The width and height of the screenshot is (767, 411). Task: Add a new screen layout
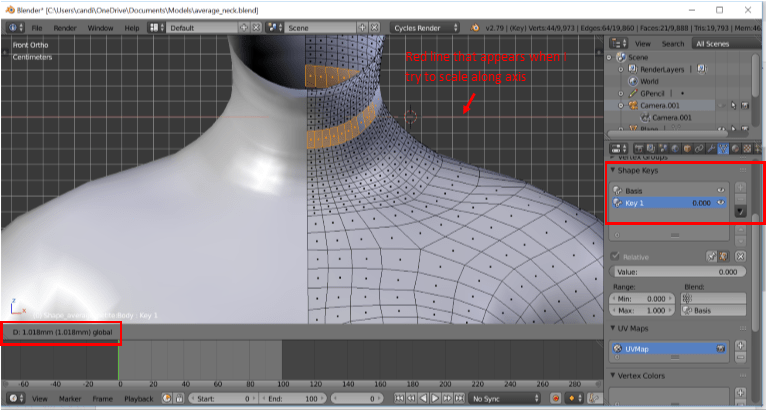(x=244, y=28)
